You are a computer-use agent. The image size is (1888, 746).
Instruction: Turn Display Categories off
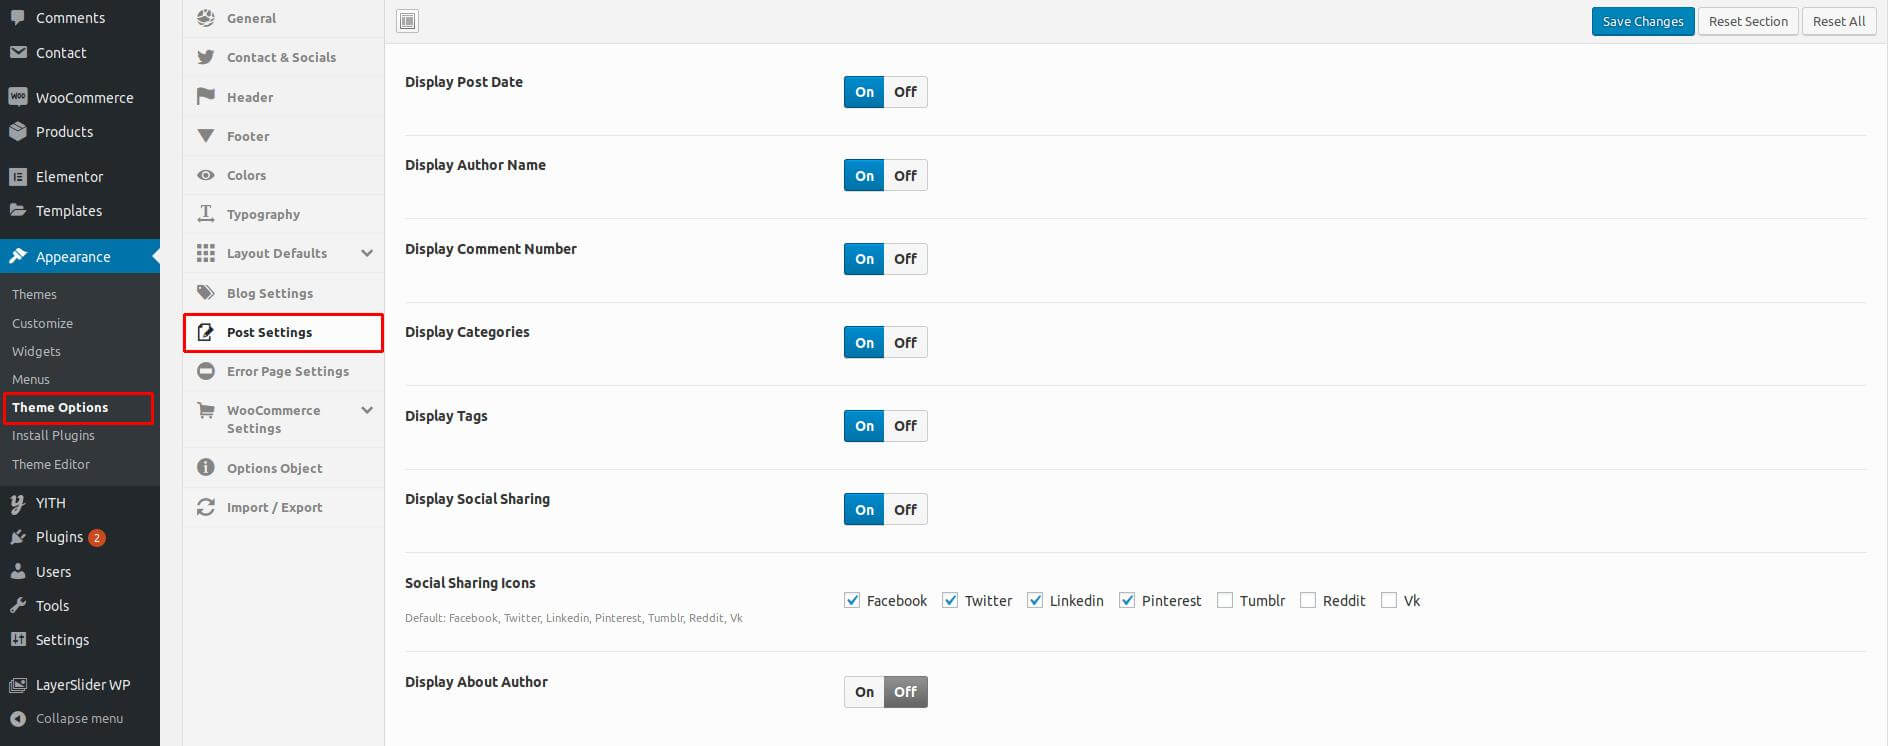[x=905, y=343]
